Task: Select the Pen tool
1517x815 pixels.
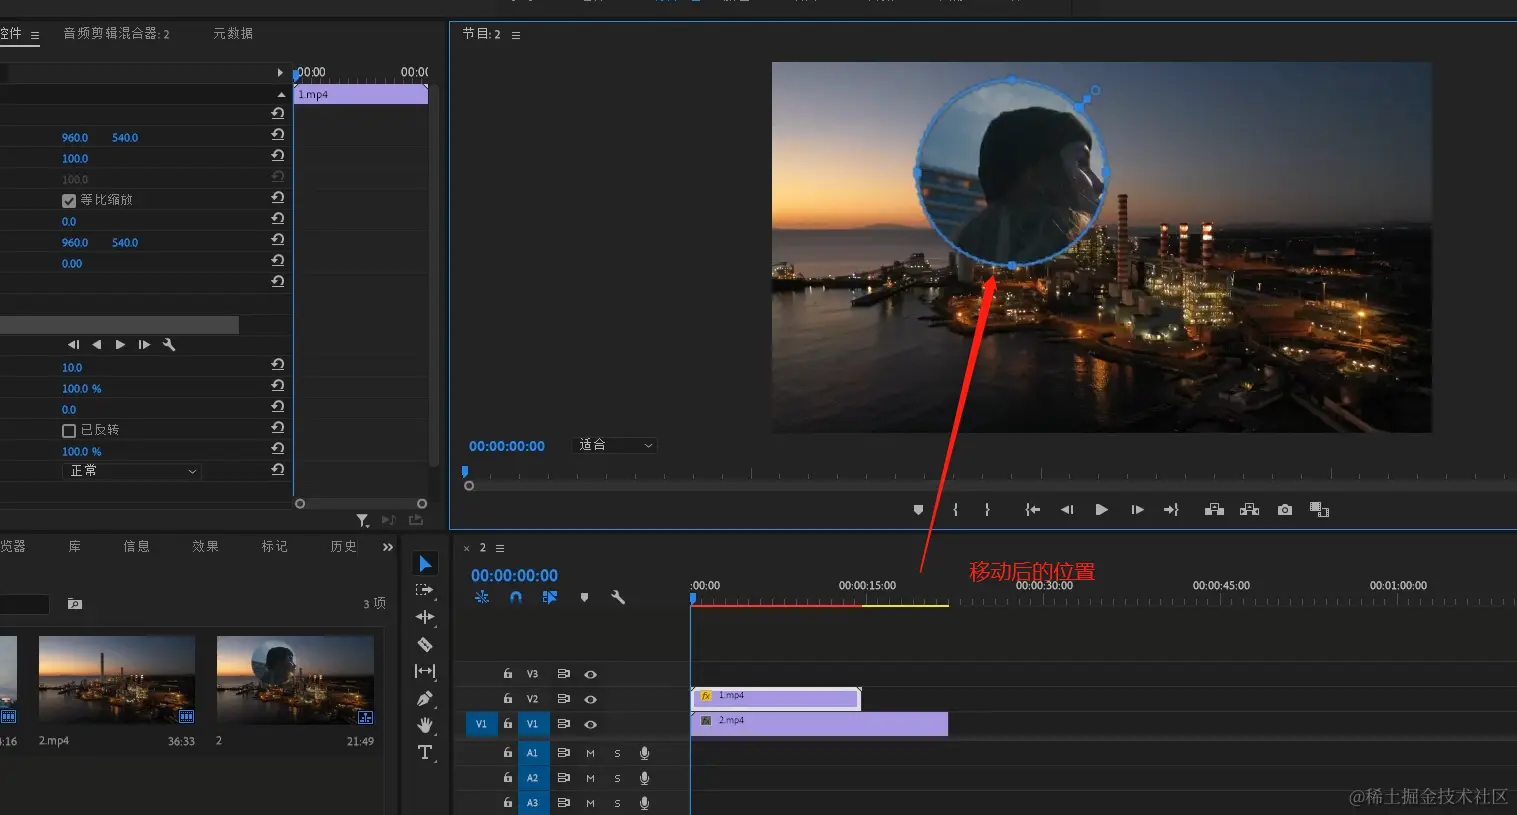Action: coord(425,698)
